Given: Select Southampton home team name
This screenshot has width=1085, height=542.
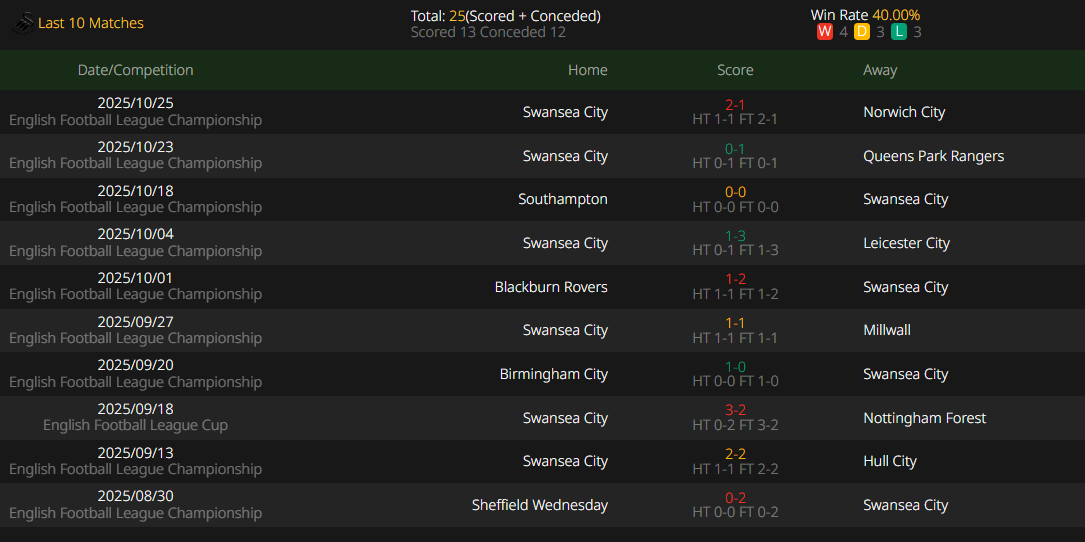Looking at the screenshot, I should (x=562, y=199).
